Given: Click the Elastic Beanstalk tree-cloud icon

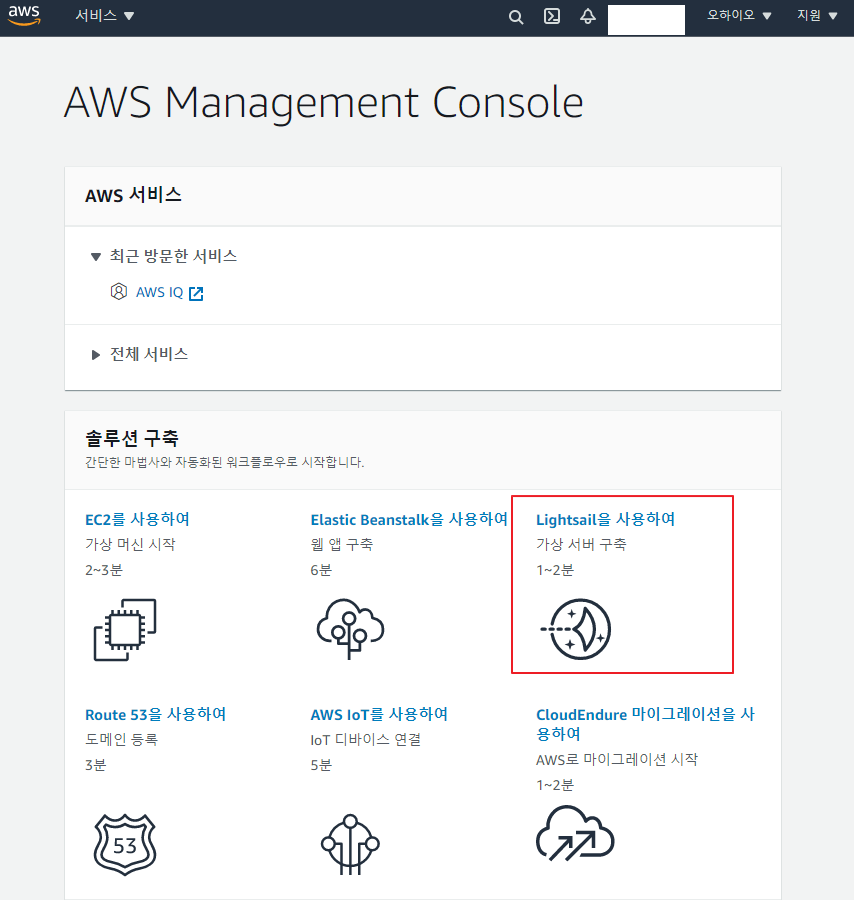Looking at the screenshot, I should tap(350, 629).
